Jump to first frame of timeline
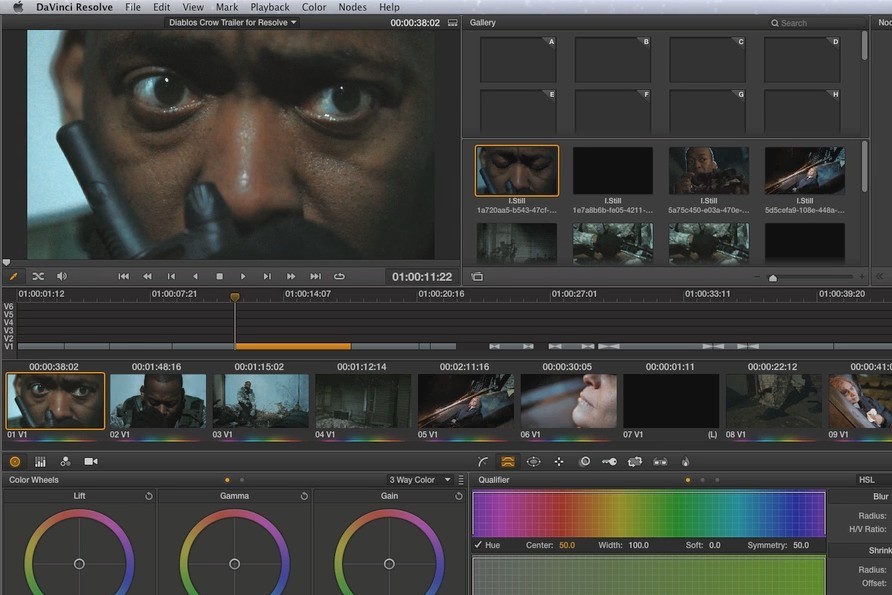Screen dimensions: 892x595 [x=123, y=276]
